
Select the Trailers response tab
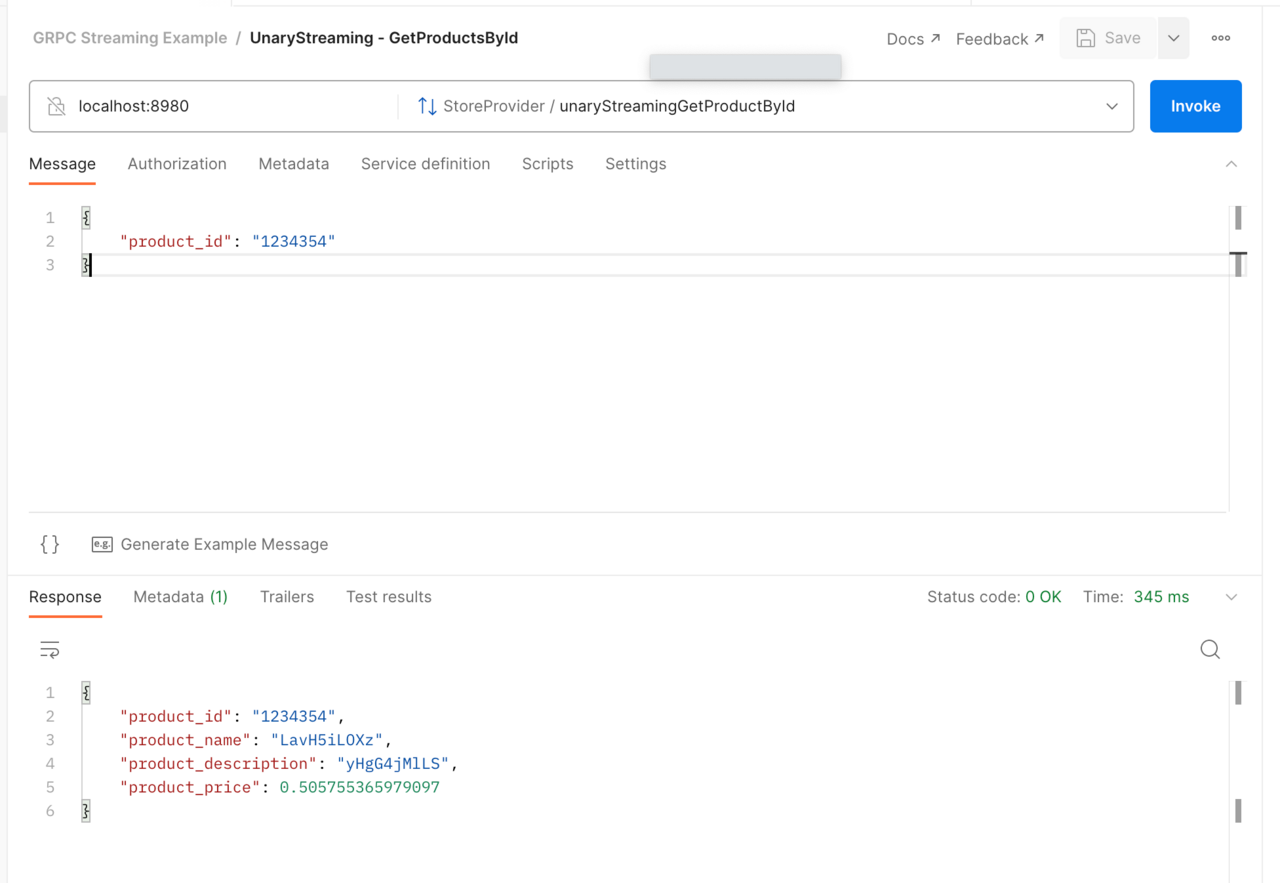(x=287, y=597)
